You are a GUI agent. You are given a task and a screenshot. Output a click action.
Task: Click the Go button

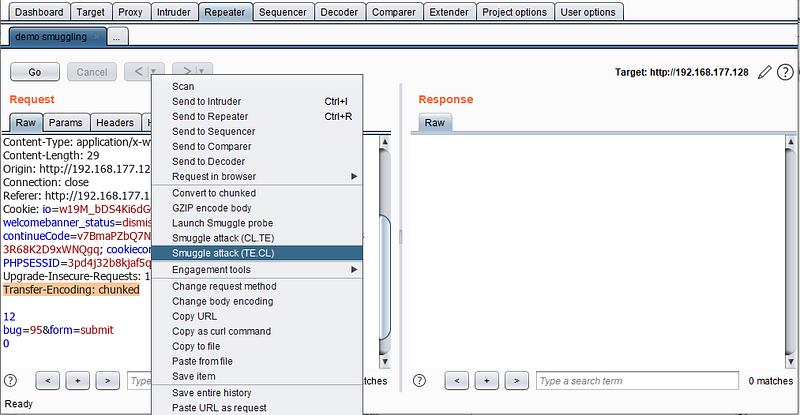(x=35, y=72)
